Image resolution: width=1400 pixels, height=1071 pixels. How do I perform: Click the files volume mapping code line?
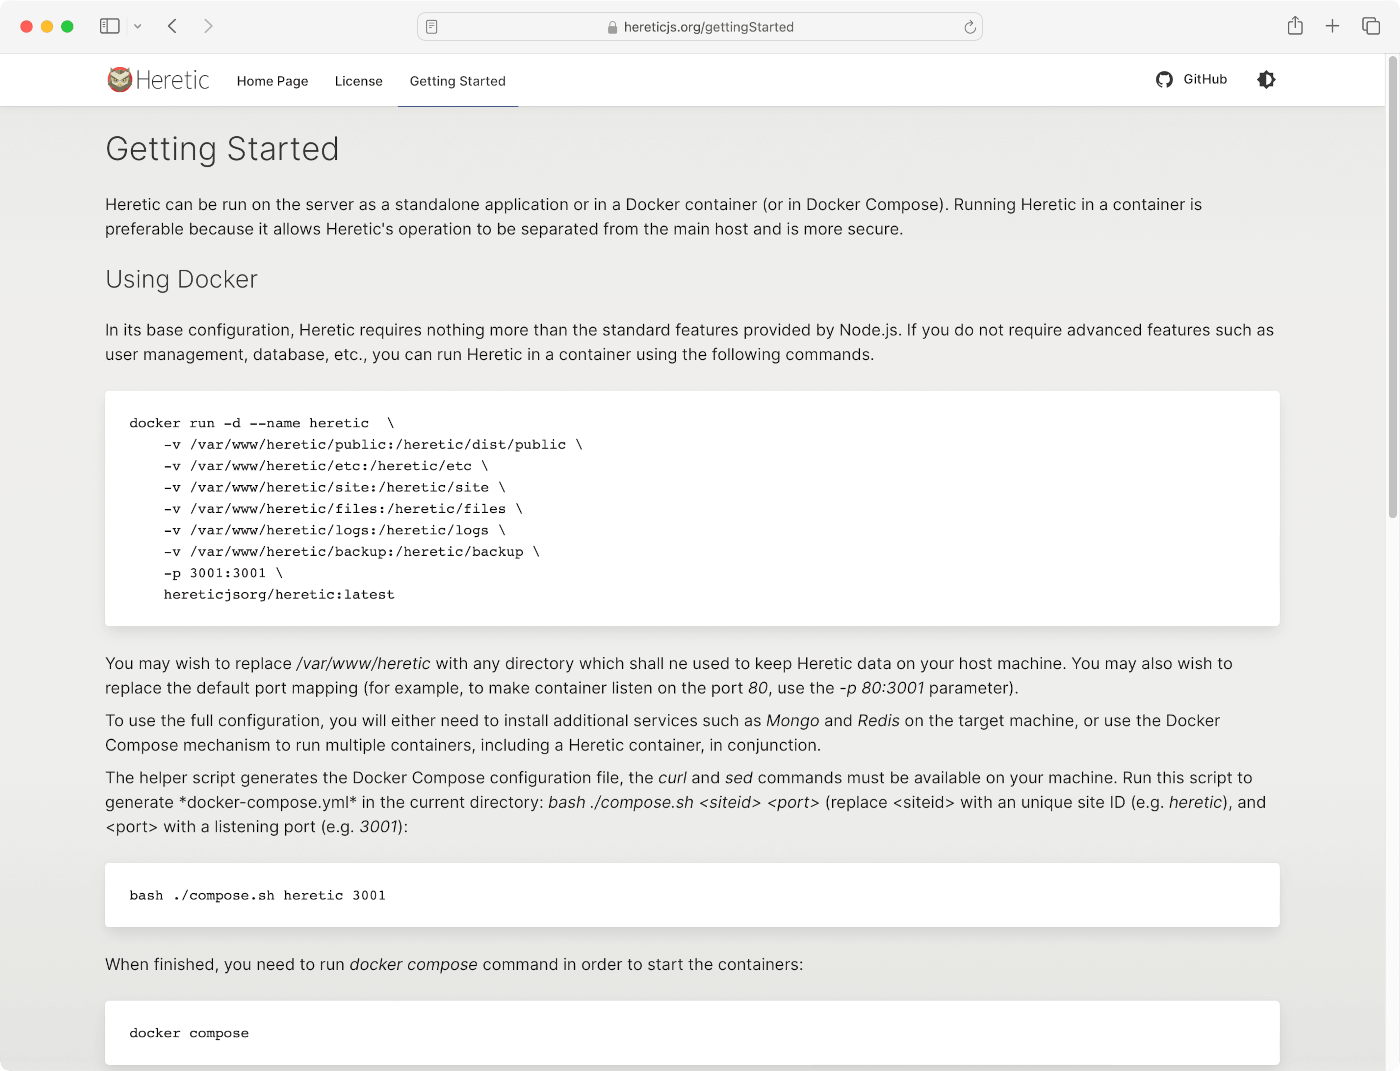343,508
